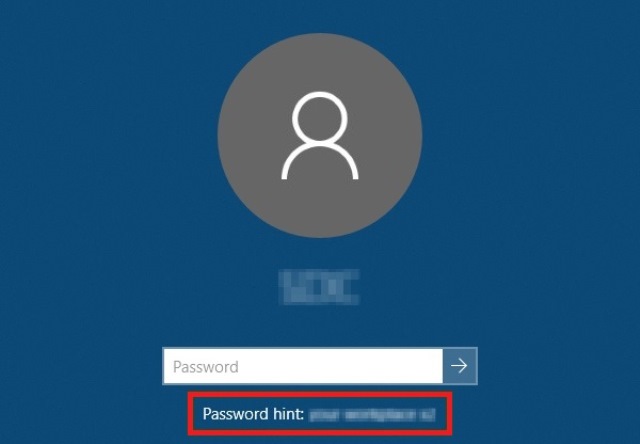The image size is (640, 444).
Task: Click the right end of the password box
Action: [429, 366]
